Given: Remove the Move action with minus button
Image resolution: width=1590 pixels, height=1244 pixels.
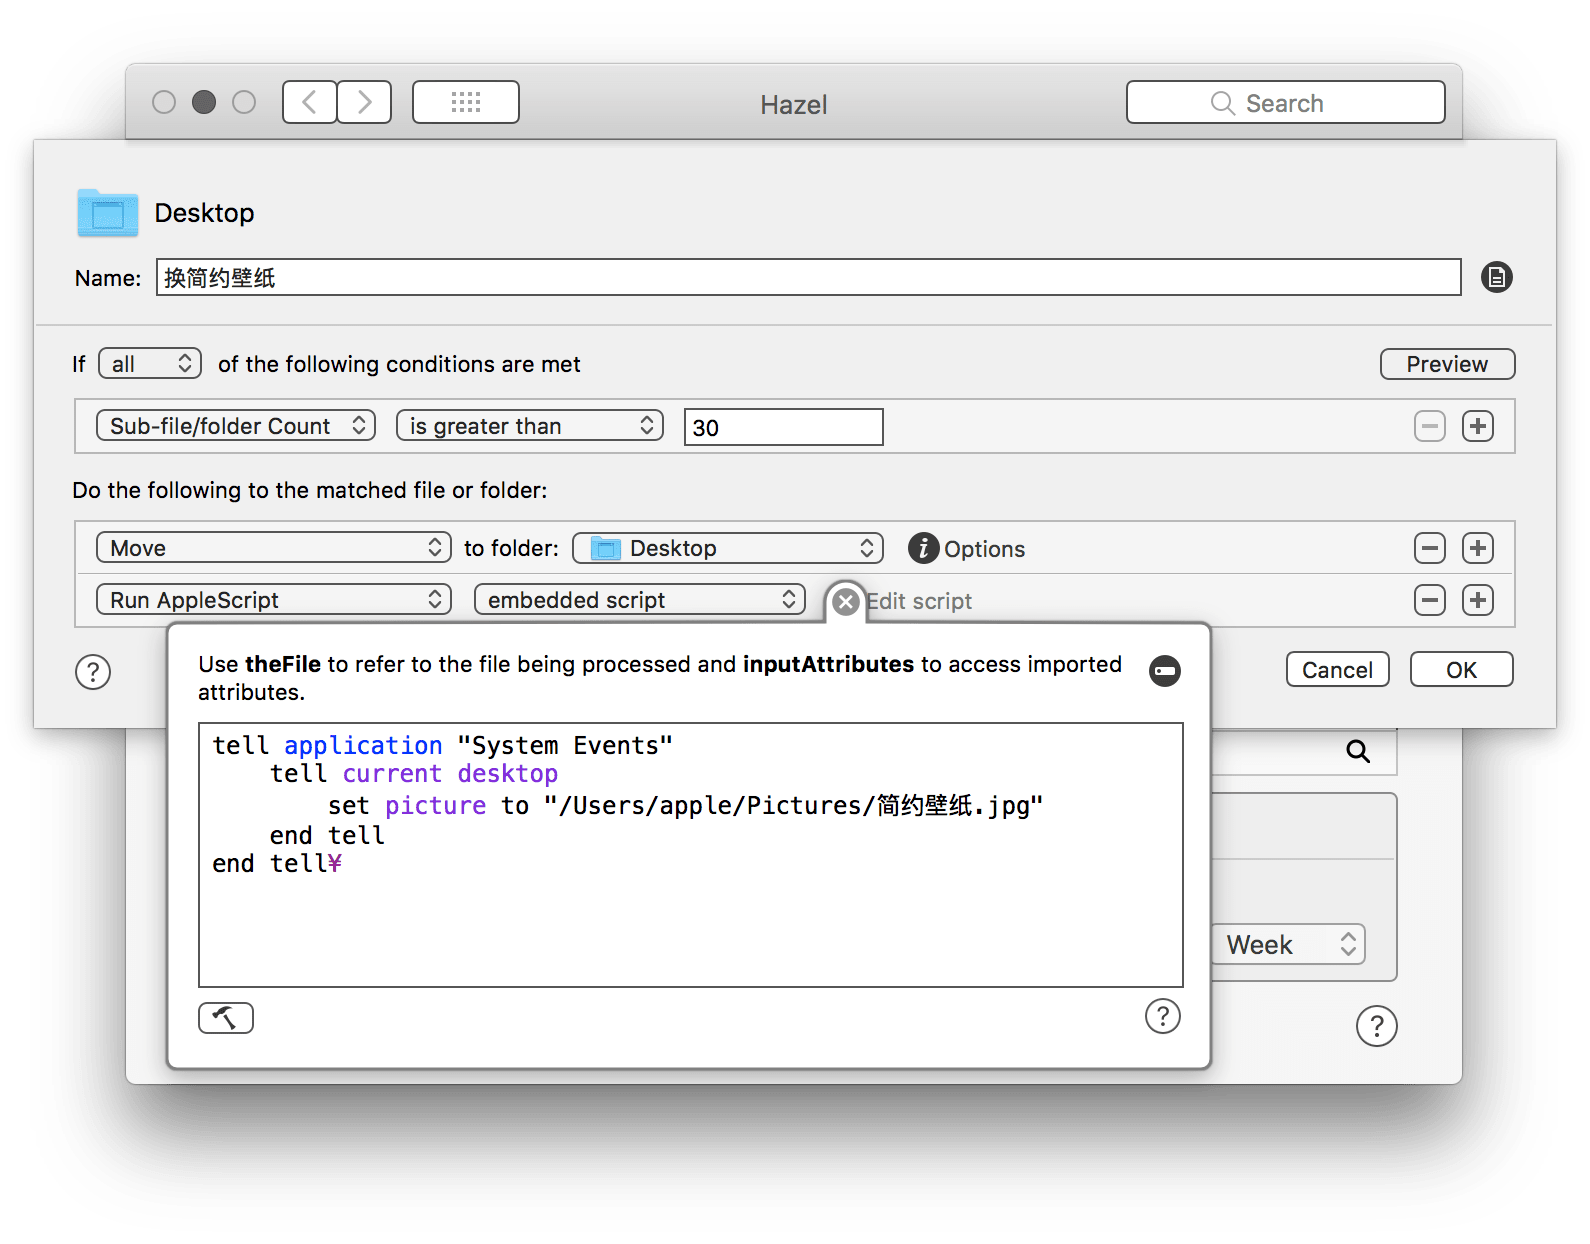Looking at the screenshot, I should [x=1429, y=548].
